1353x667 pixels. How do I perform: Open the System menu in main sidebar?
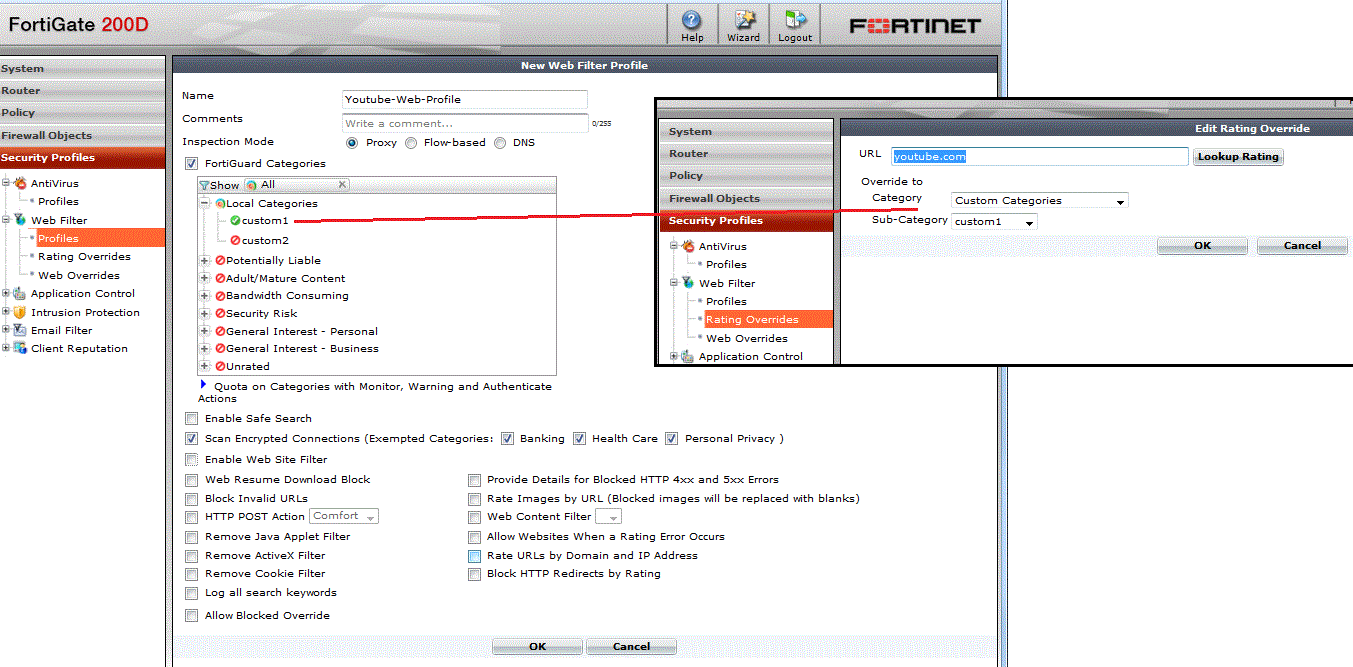point(82,68)
